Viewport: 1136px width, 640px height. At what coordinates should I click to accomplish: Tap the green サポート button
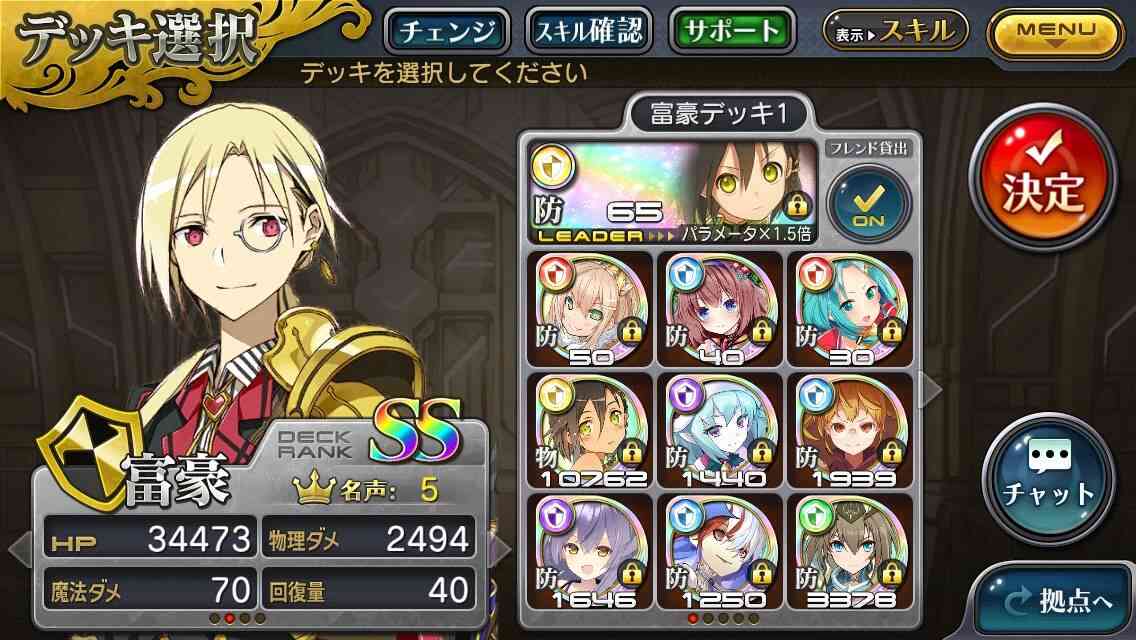732,31
